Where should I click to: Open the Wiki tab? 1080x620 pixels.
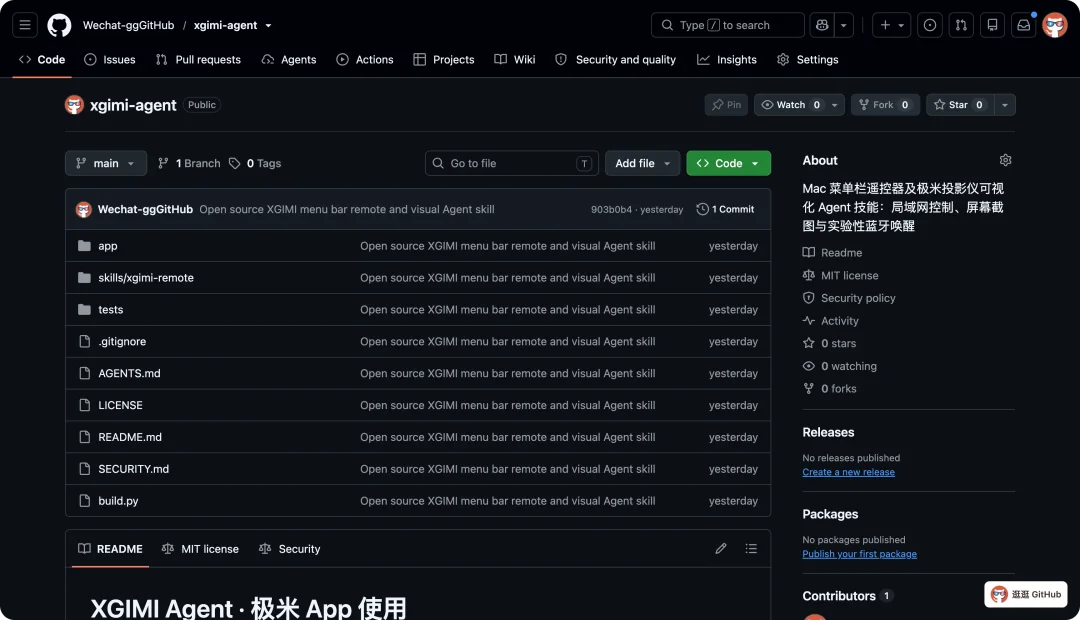(515, 60)
